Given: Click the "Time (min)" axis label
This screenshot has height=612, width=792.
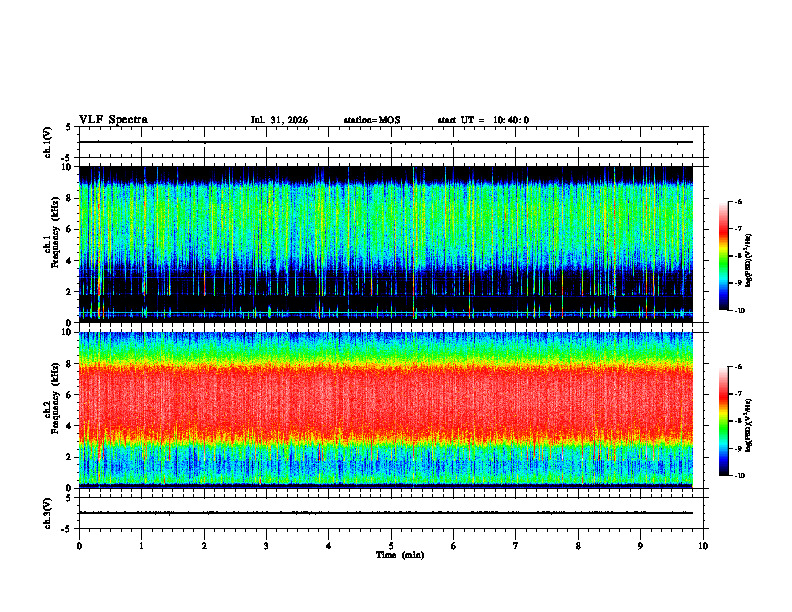Looking at the screenshot, I should (400, 555).
